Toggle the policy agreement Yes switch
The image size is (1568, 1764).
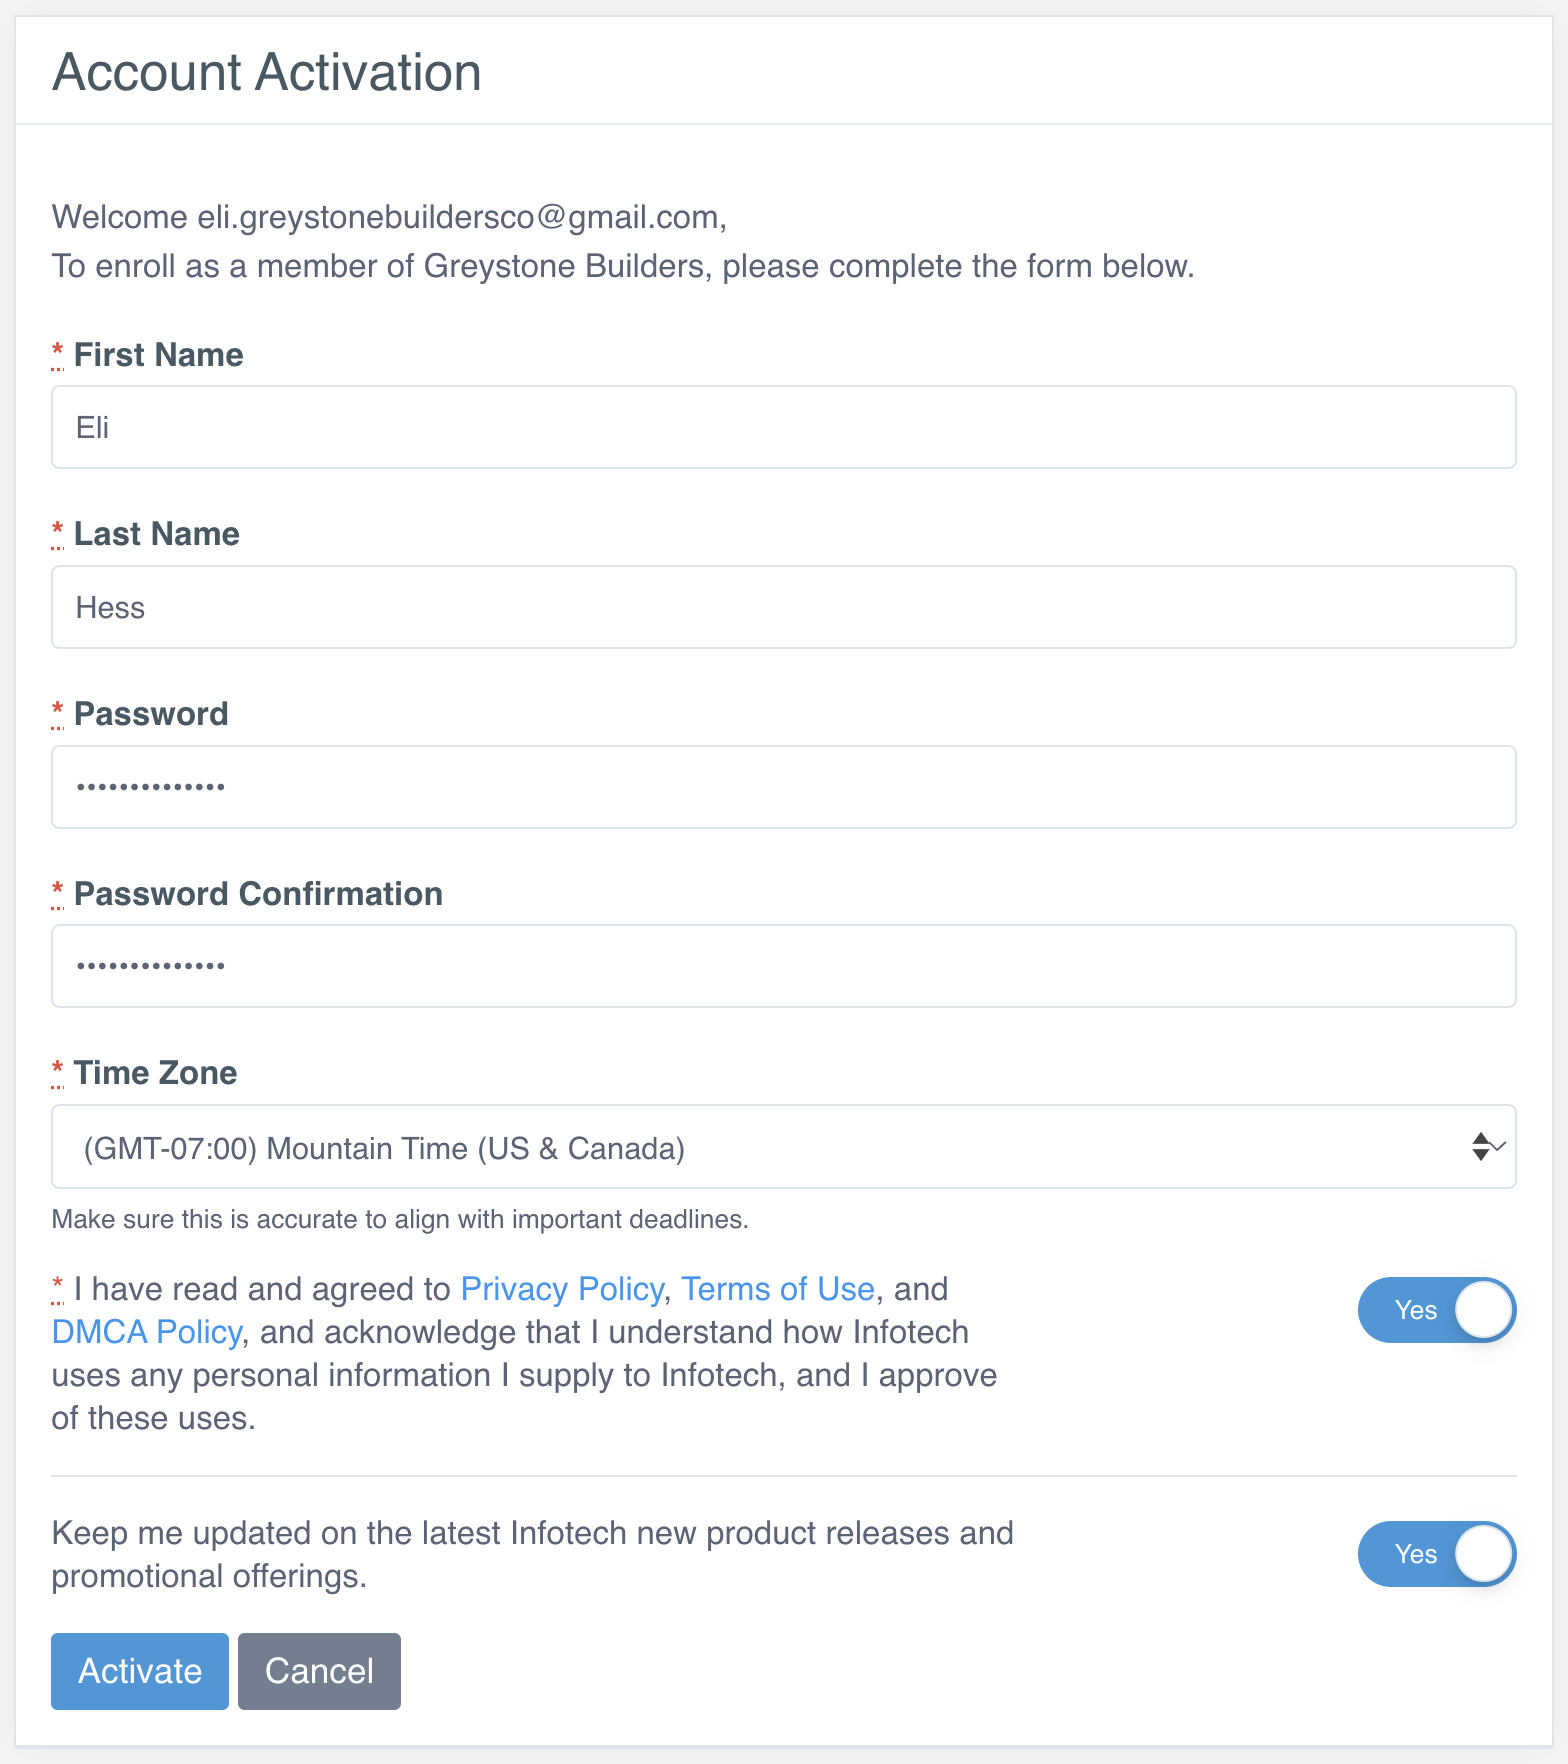(1436, 1310)
